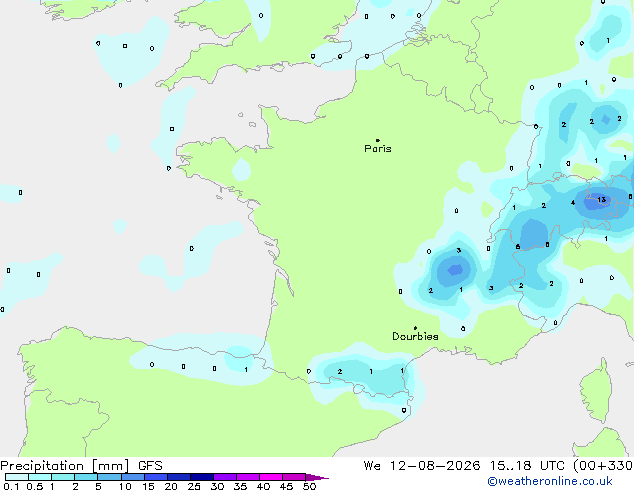Click the Paris location dot marker
Screen dimensions: 634x490
378,140
